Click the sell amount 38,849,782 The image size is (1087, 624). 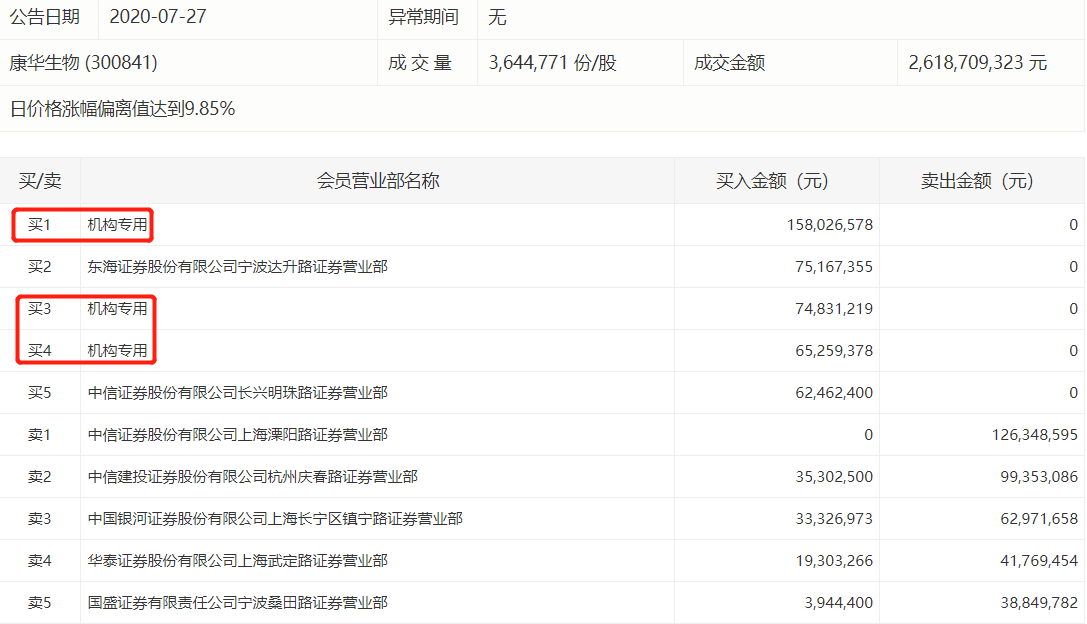point(1039,603)
